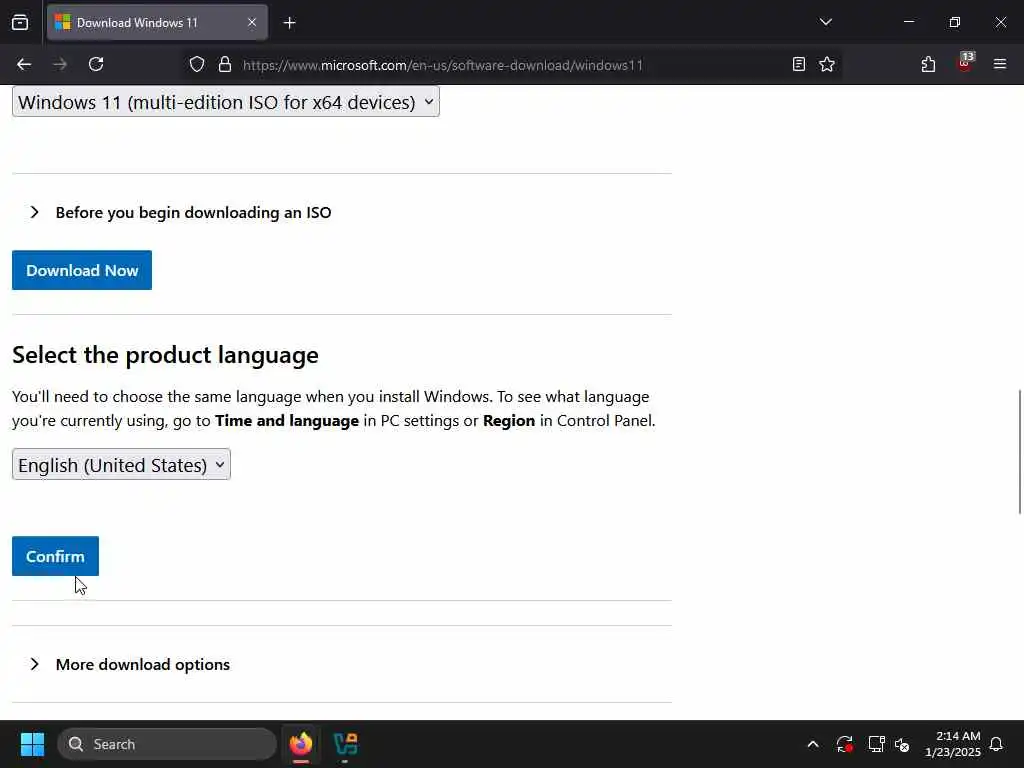Reload the current page
This screenshot has height=768, width=1024.
tap(96, 64)
